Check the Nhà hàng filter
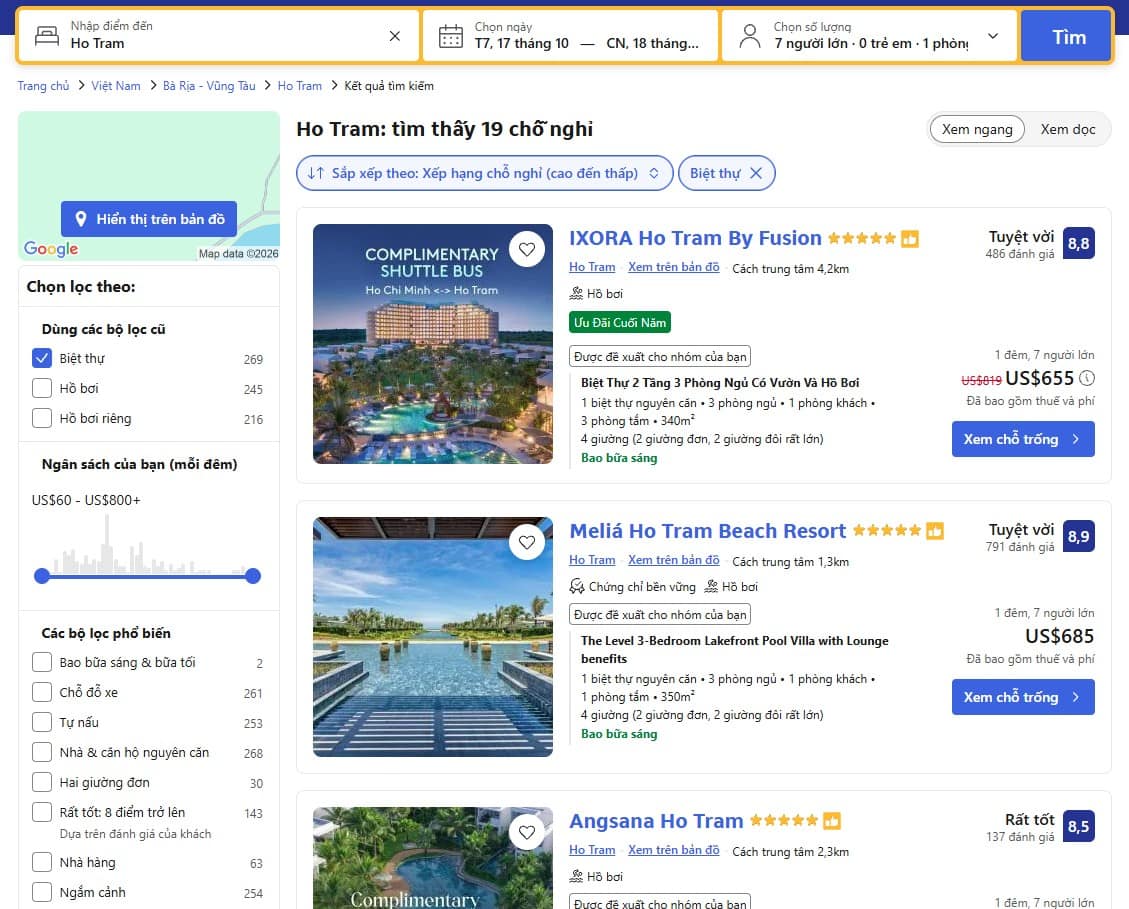Viewport: 1129px width, 909px height. (x=42, y=862)
